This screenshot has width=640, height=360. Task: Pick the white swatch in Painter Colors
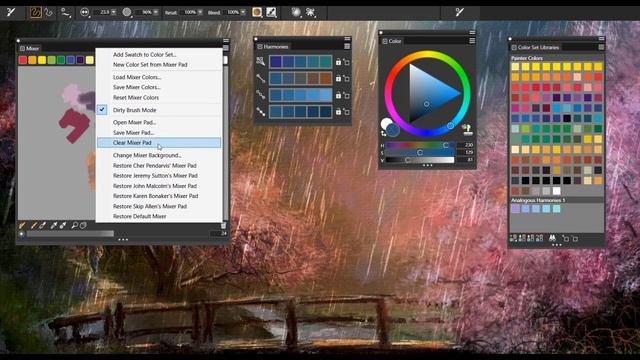tap(556, 191)
